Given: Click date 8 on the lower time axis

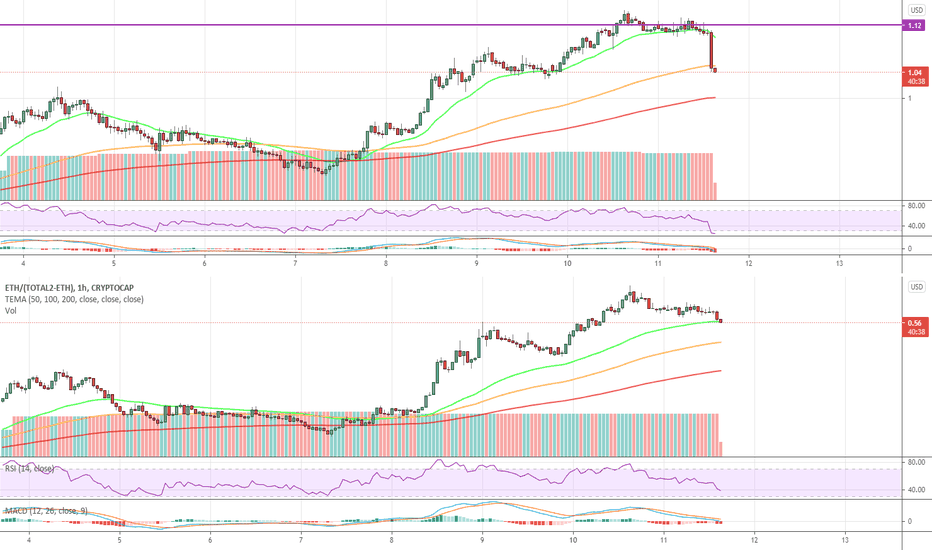Looking at the screenshot, I should pos(392,540).
